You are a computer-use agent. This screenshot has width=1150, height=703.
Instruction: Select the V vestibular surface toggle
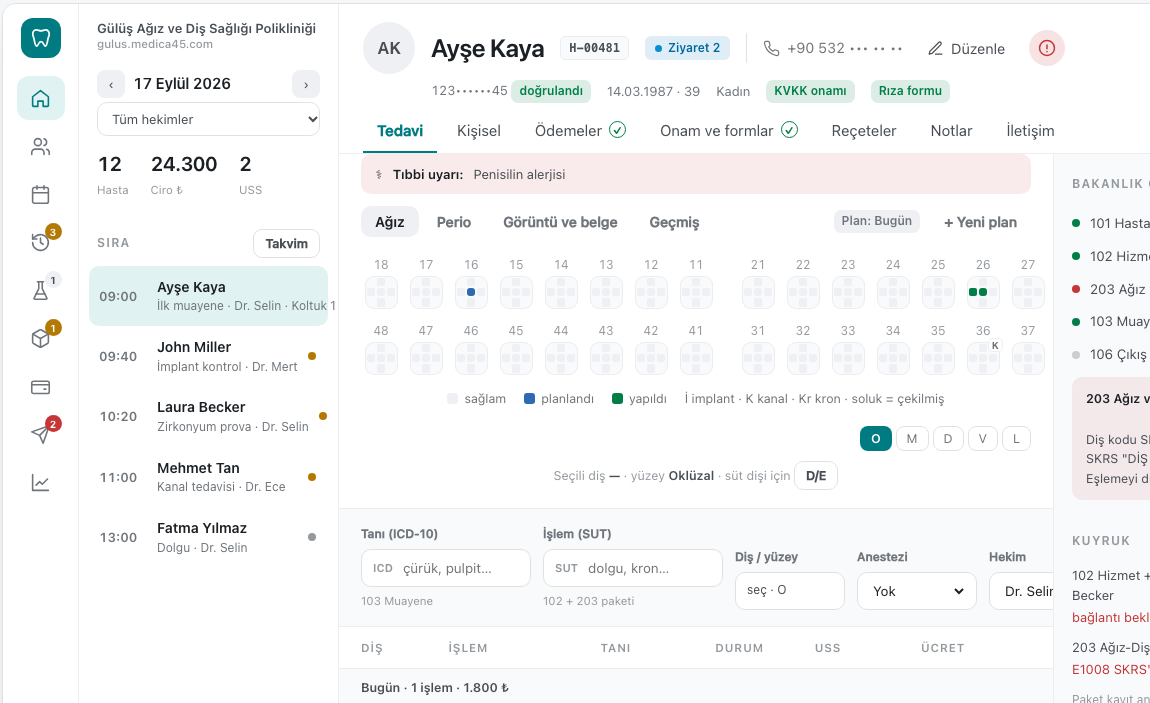(982, 438)
